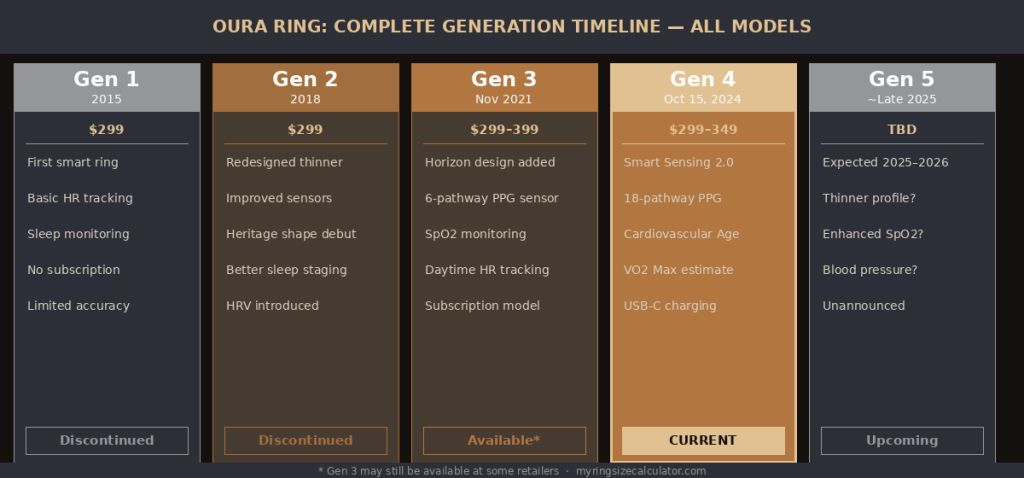Click the Gen 2 column header

(x=305, y=88)
